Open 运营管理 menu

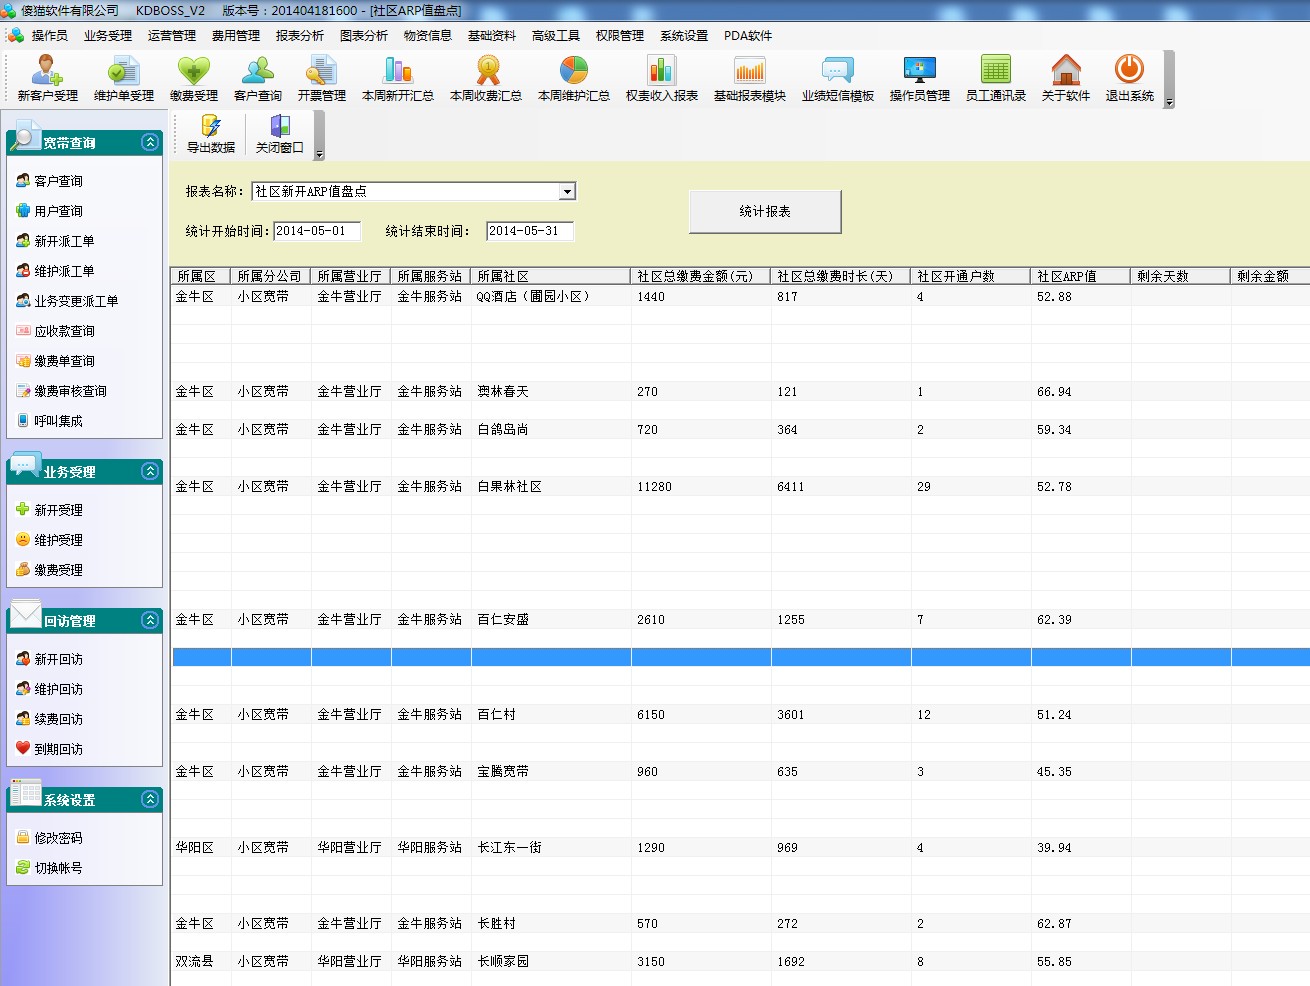172,35
